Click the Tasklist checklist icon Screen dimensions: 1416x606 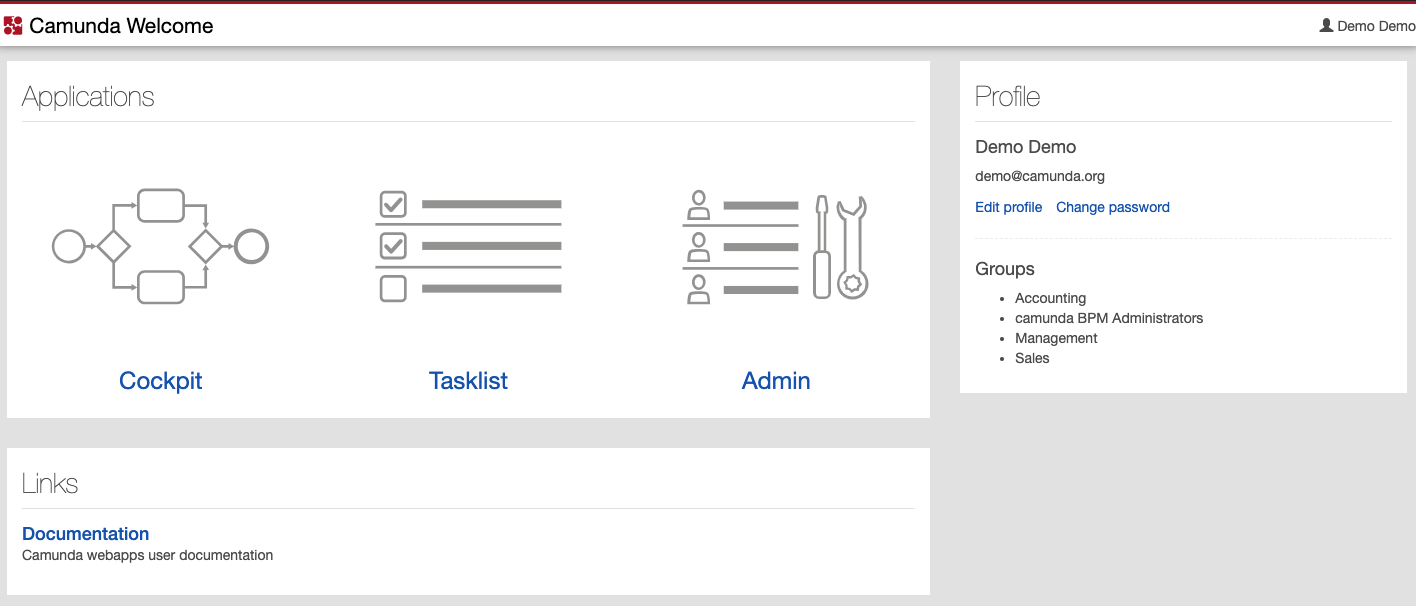(x=468, y=246)
